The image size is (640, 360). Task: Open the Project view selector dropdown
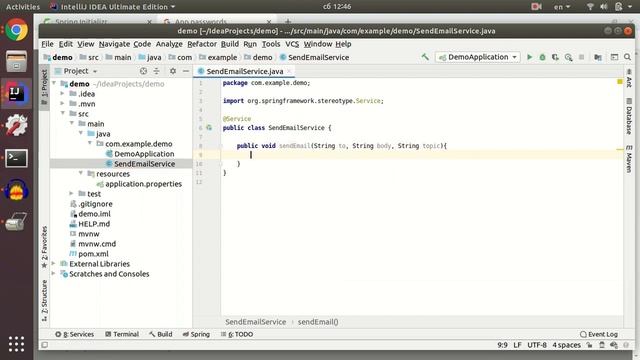(76, 71)
